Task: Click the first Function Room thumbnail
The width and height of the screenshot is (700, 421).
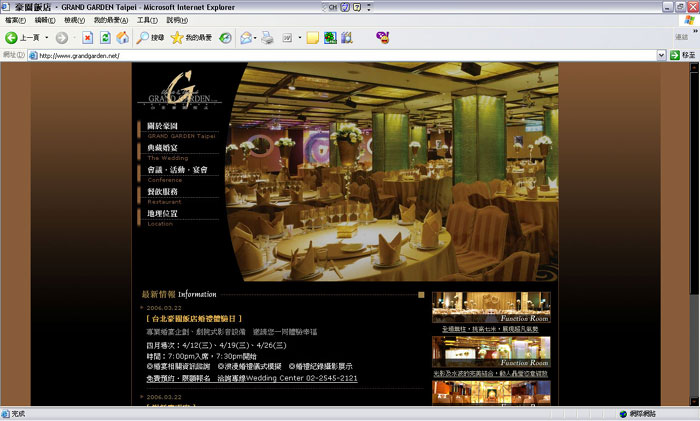Action: (x=491, y=308)
